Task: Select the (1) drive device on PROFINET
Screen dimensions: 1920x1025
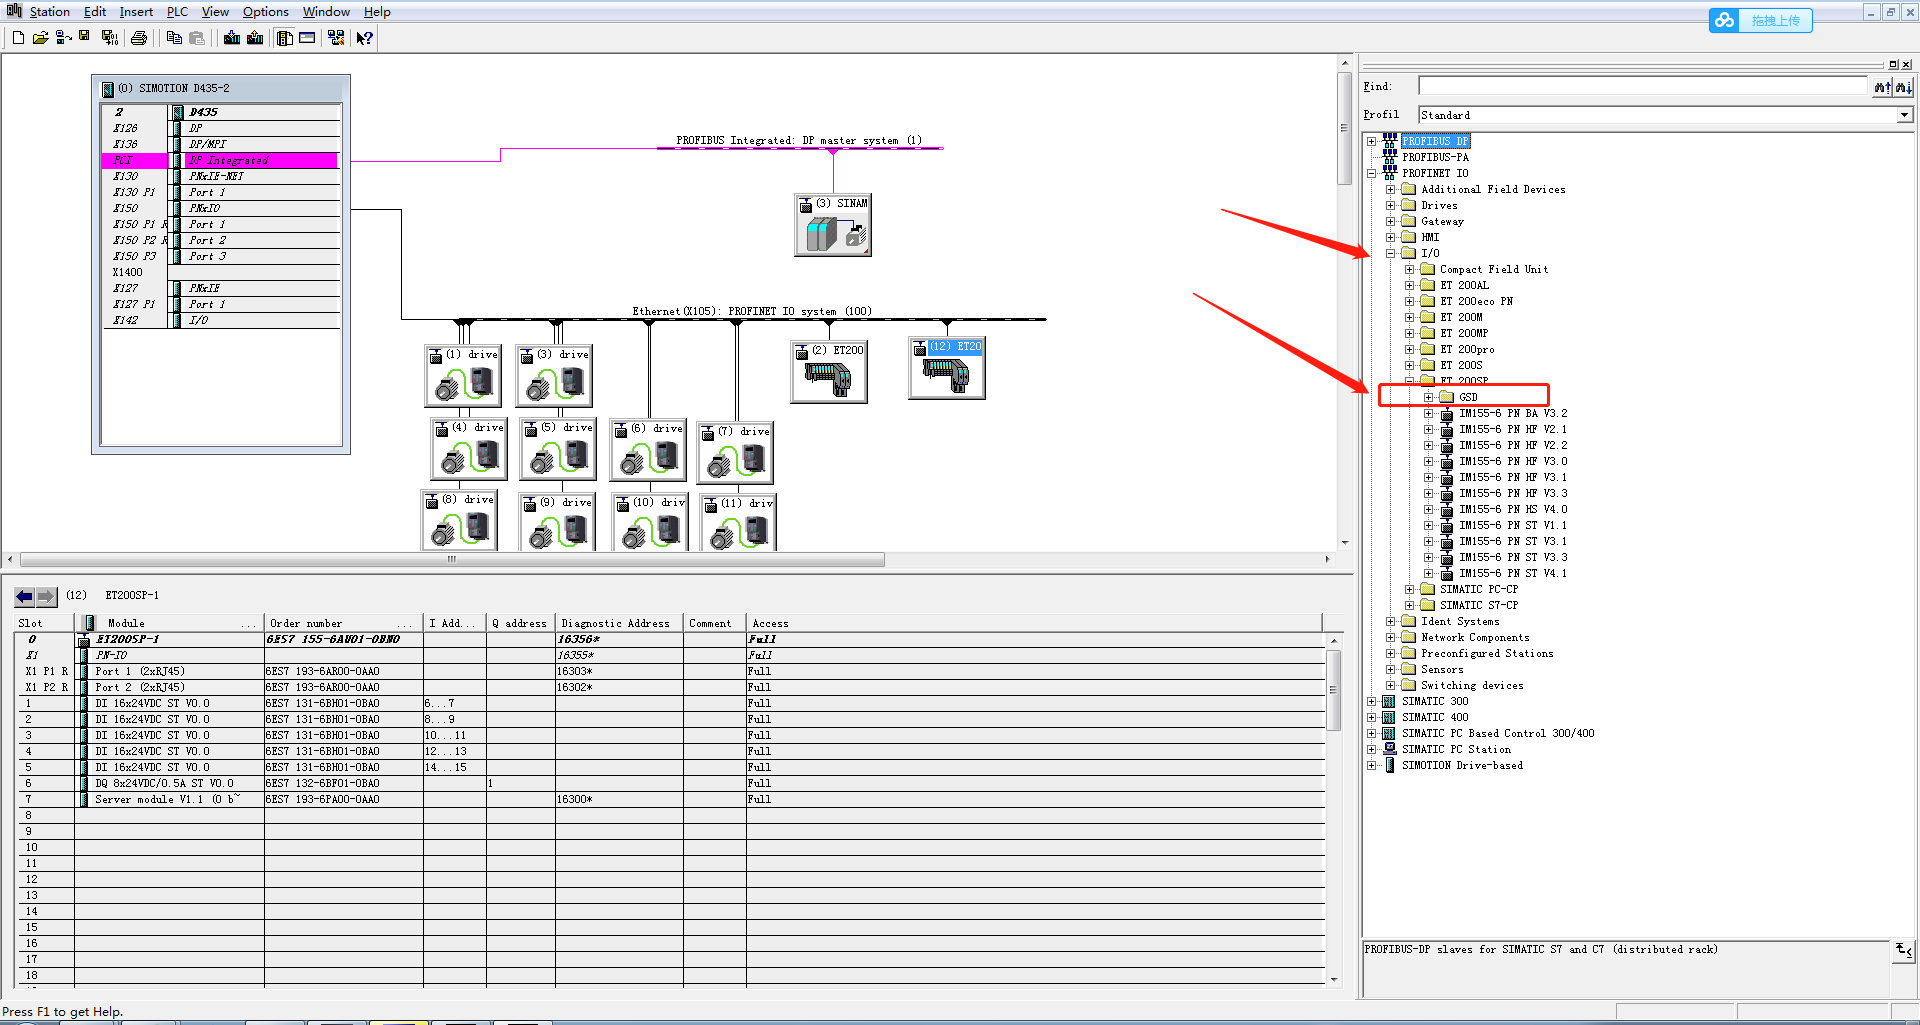Action: (x=463, y=376)
